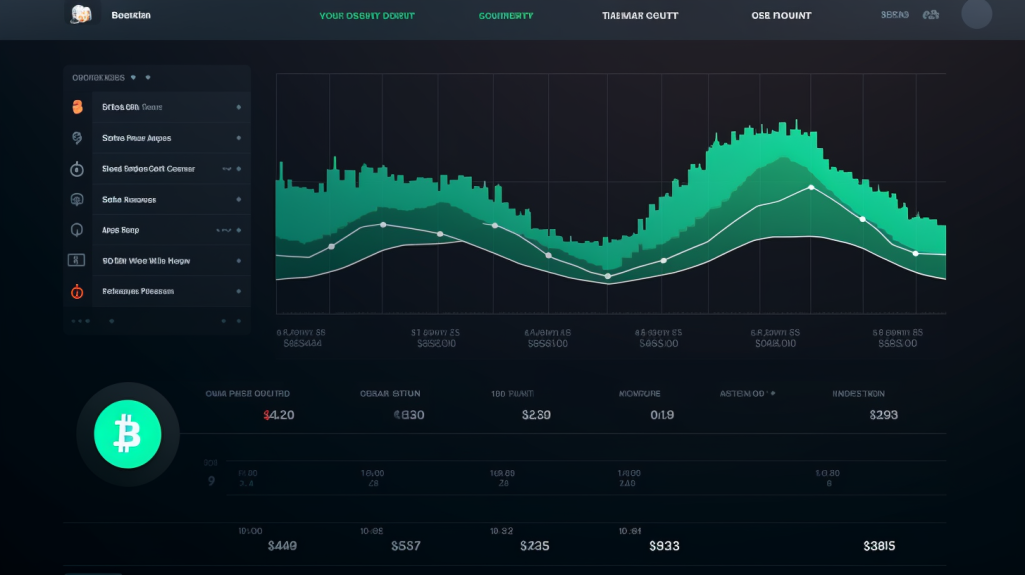1025x575 pixels.
Task: Click the $4.20 stat value with the red dollar sign
Action: coord(278,415)
